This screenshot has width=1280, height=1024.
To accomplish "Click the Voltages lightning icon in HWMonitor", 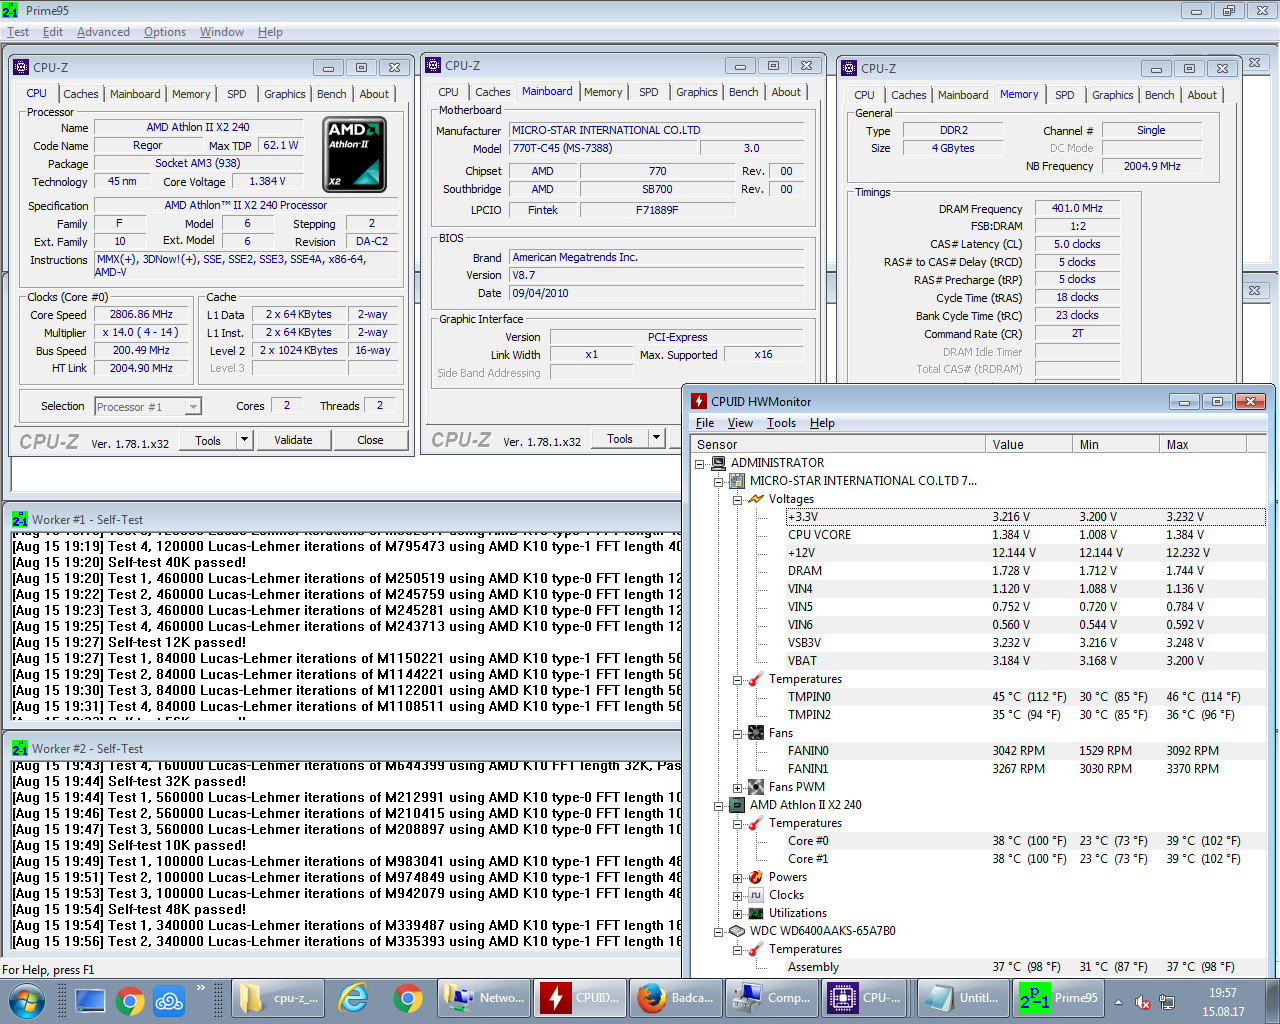I will (756, 499).
